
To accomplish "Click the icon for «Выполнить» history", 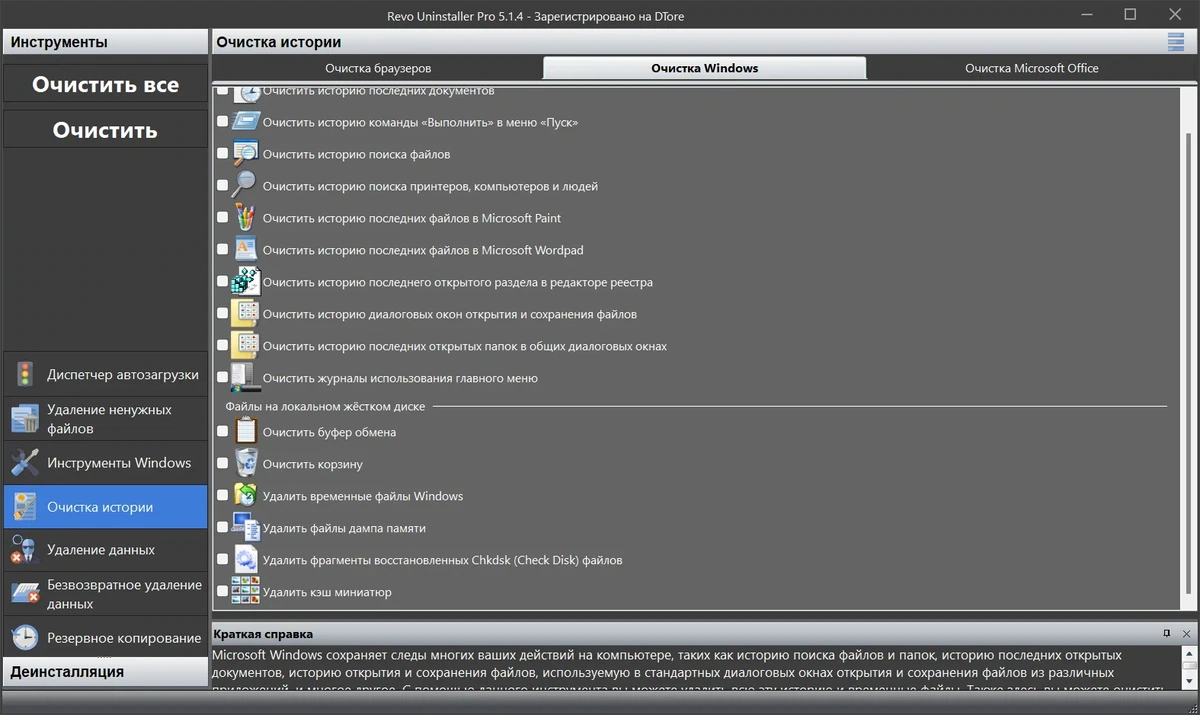I will [x=245, y=122].
